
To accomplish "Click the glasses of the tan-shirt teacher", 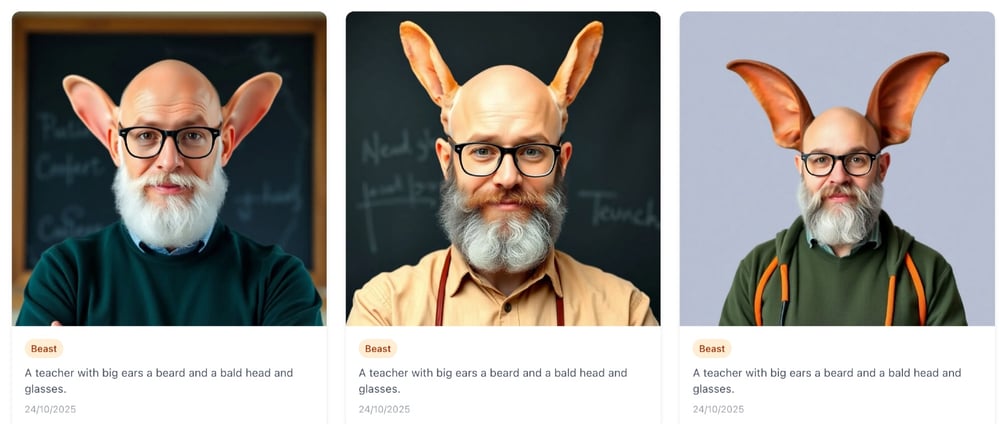I will click(x=506, y=158).
